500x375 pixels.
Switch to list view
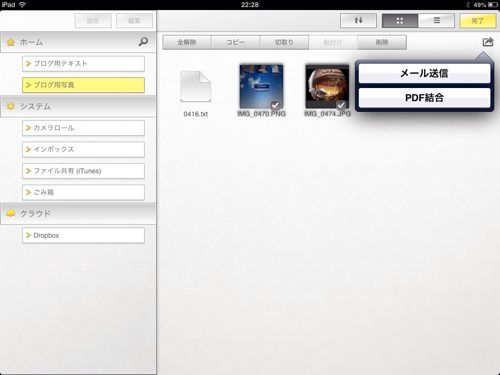[x=436, y=21]
